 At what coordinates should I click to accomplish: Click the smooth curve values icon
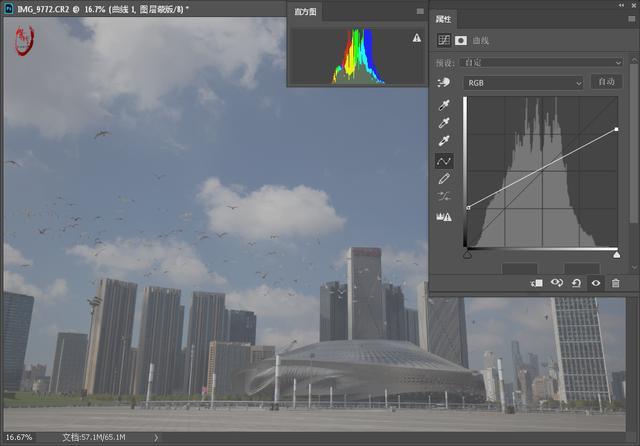pyautogui.click(x=445, y=196)
